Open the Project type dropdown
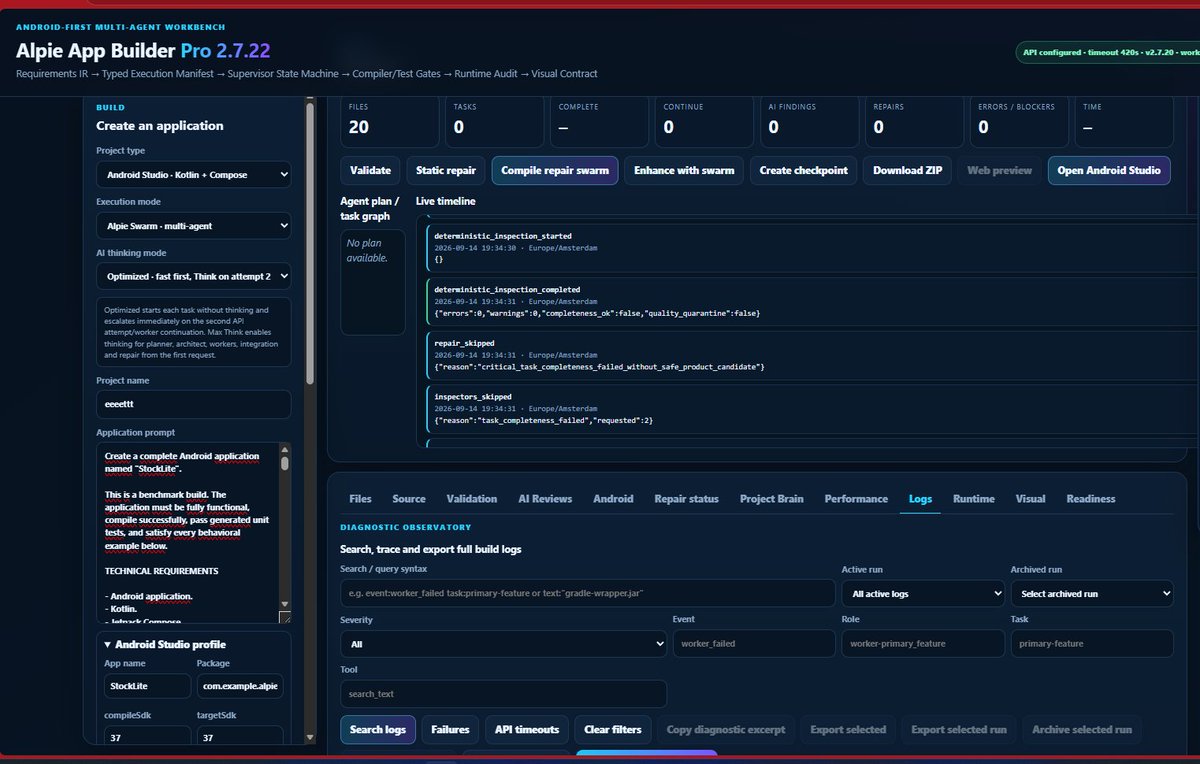 pyautogui.click(x=194, y=174)
